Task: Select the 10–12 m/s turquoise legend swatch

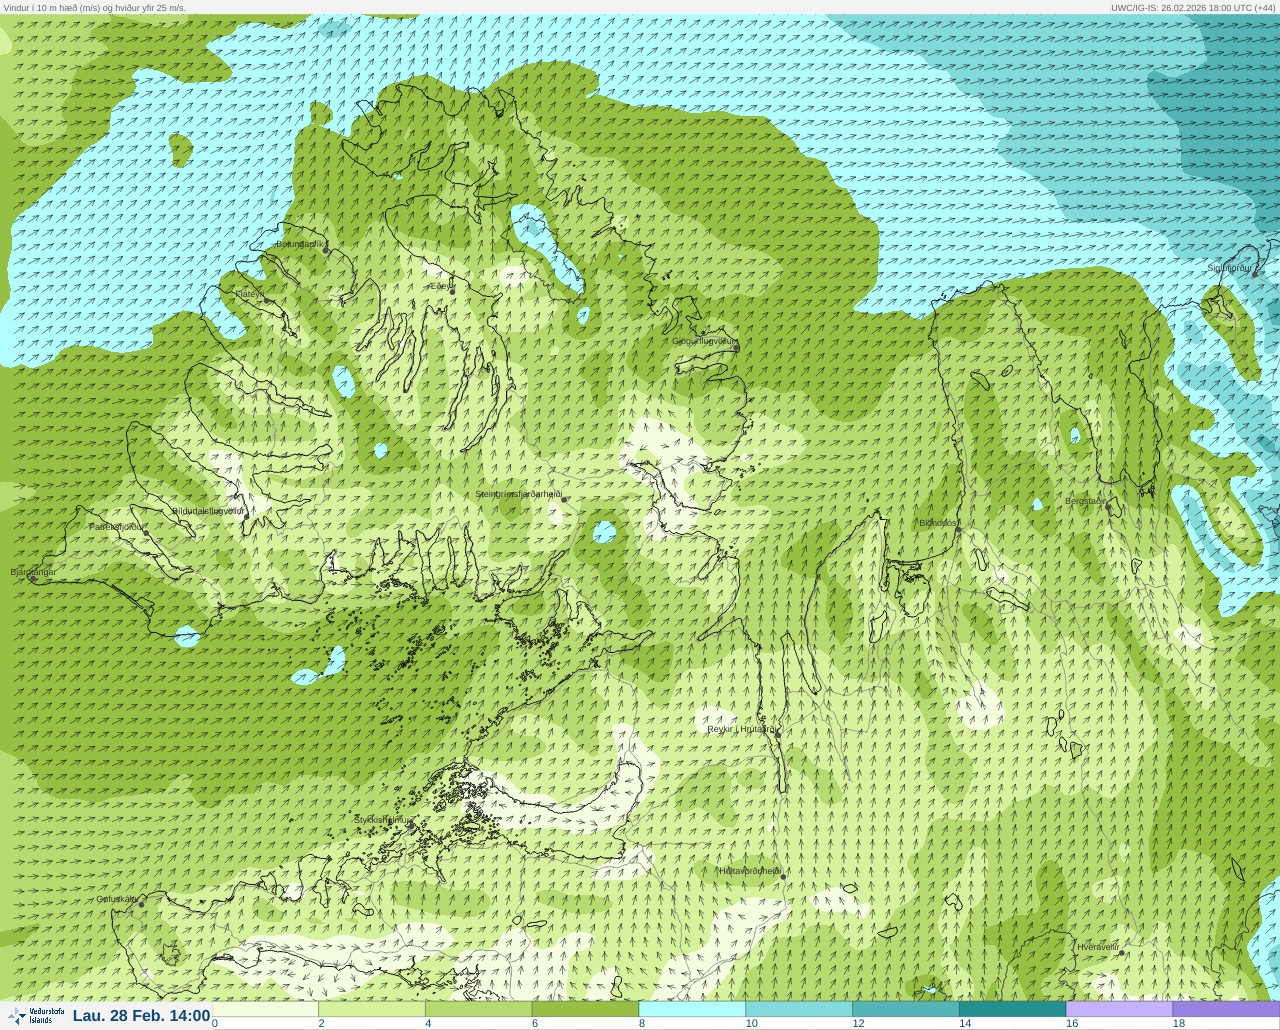Action: 799,1009
